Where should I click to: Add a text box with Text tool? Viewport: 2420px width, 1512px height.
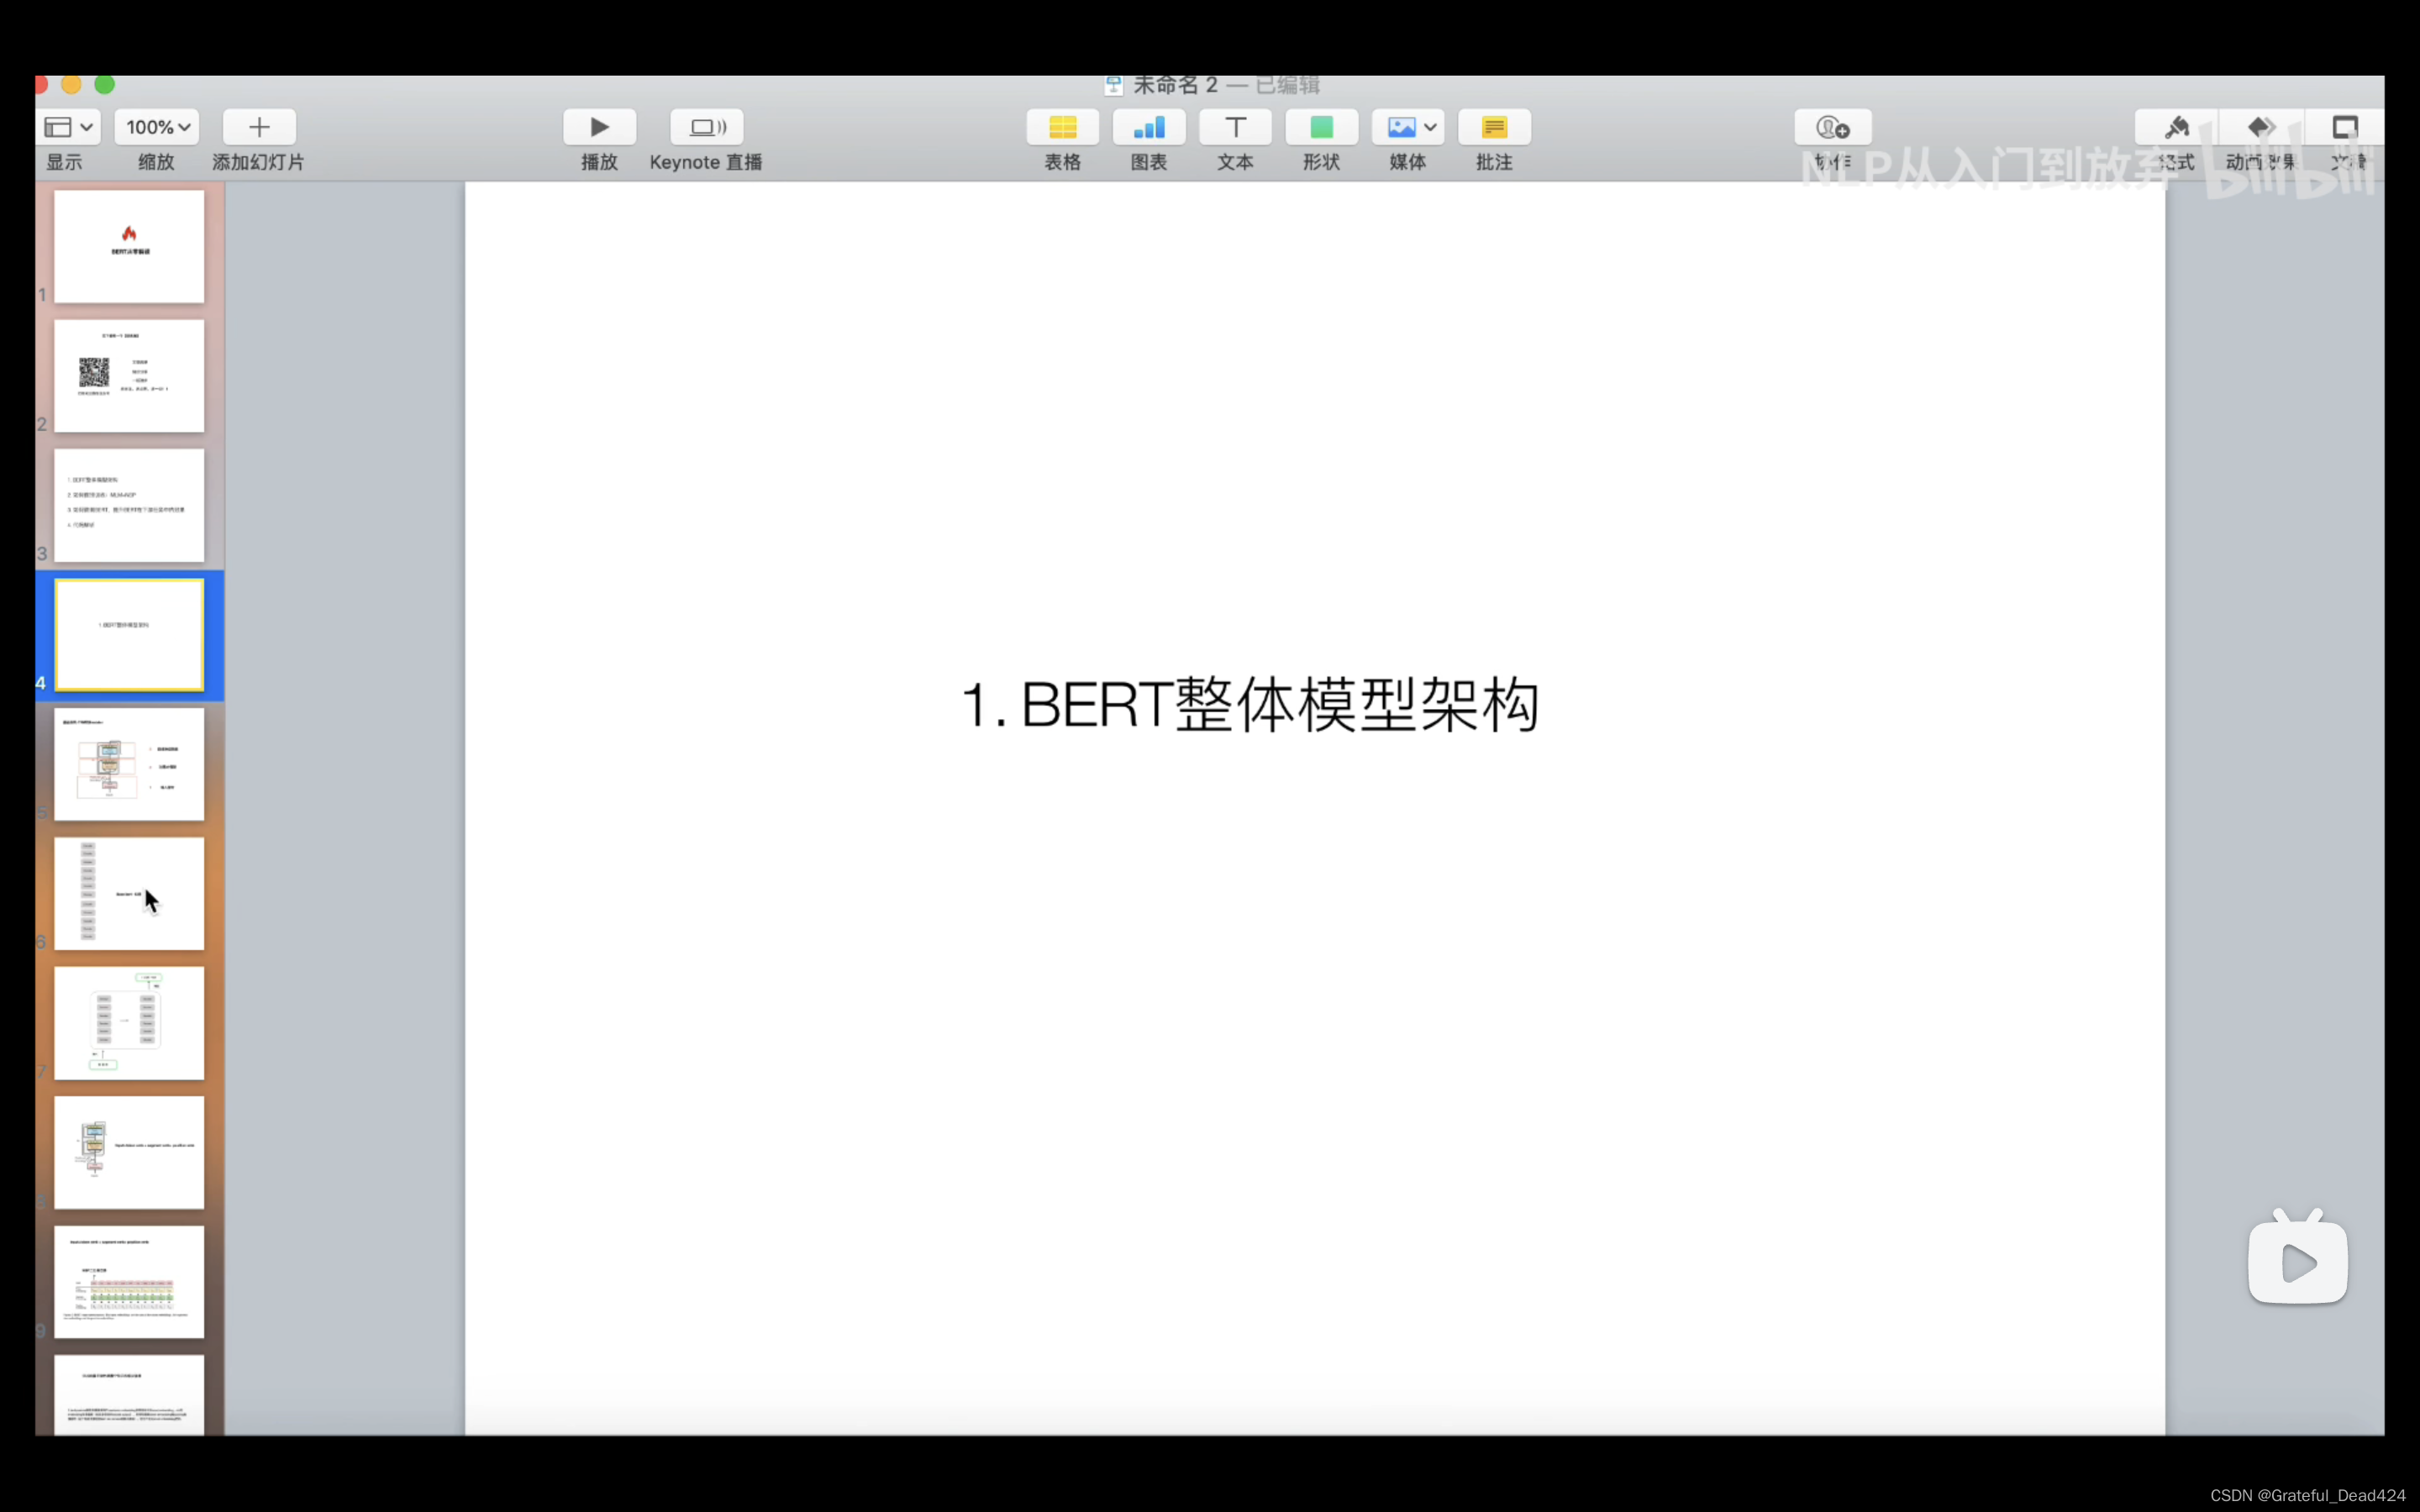coord(1235,127)
